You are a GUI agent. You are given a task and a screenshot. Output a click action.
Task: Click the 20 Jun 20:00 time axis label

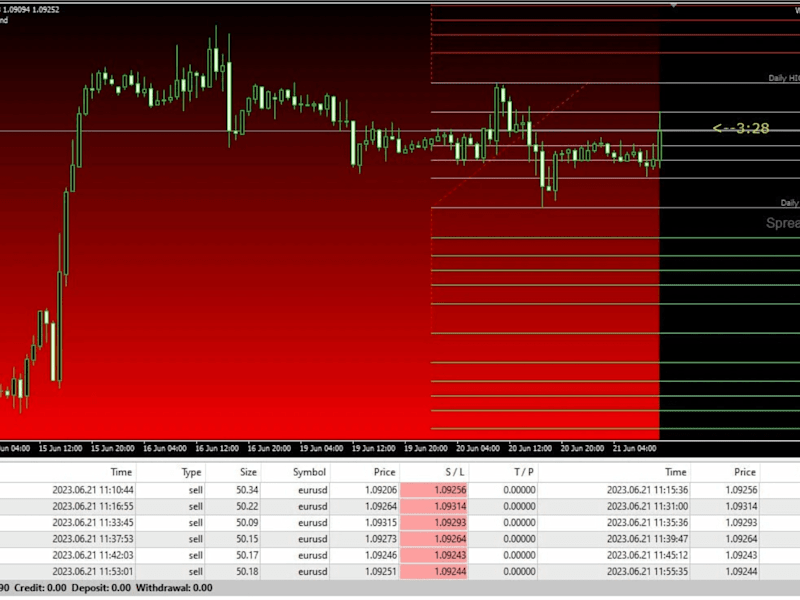(582, 448)
